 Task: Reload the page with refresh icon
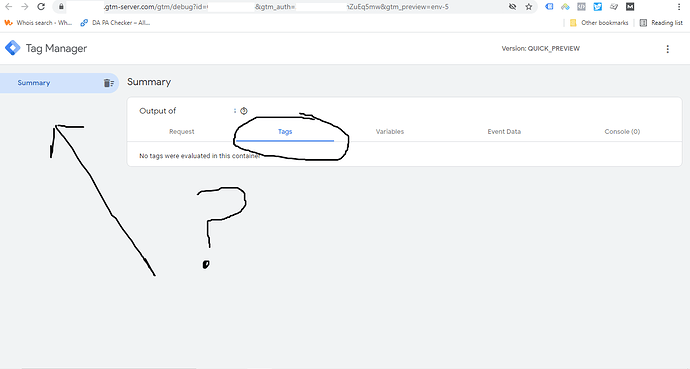point(41,7)
